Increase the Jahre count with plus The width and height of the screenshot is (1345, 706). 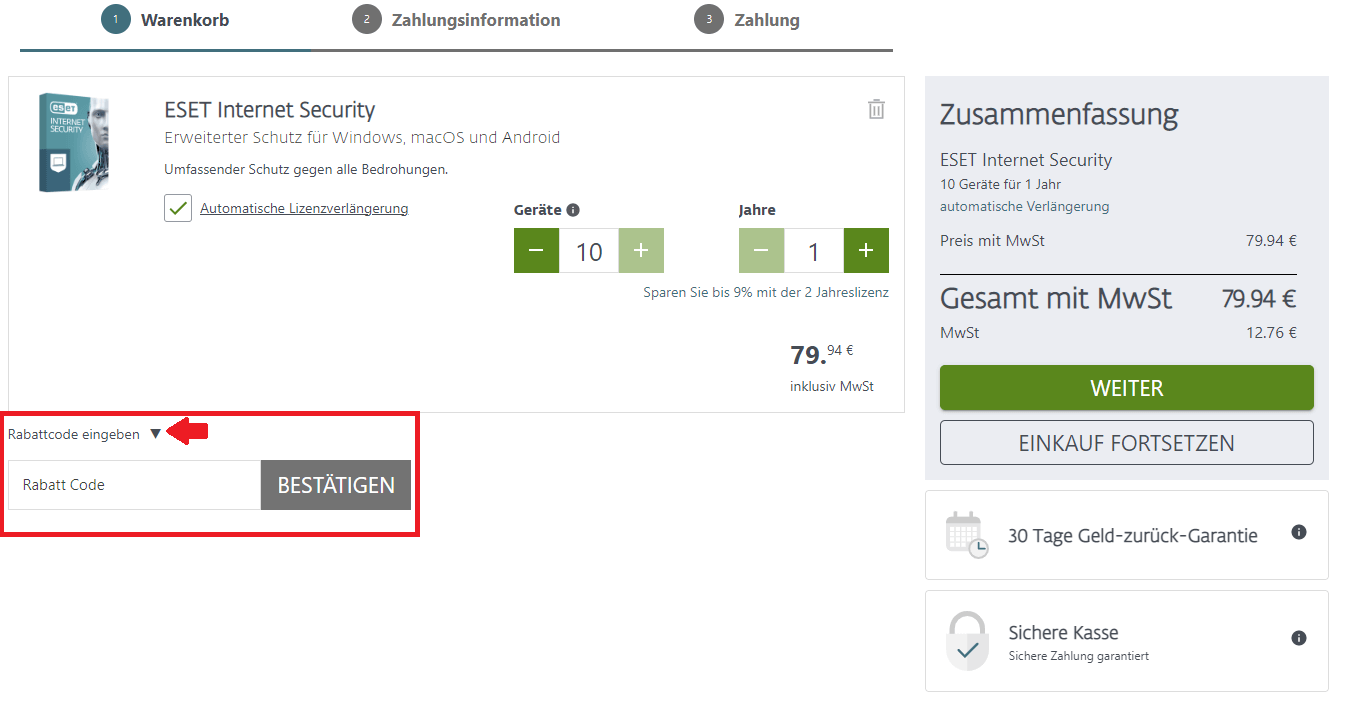click(866, 251)
